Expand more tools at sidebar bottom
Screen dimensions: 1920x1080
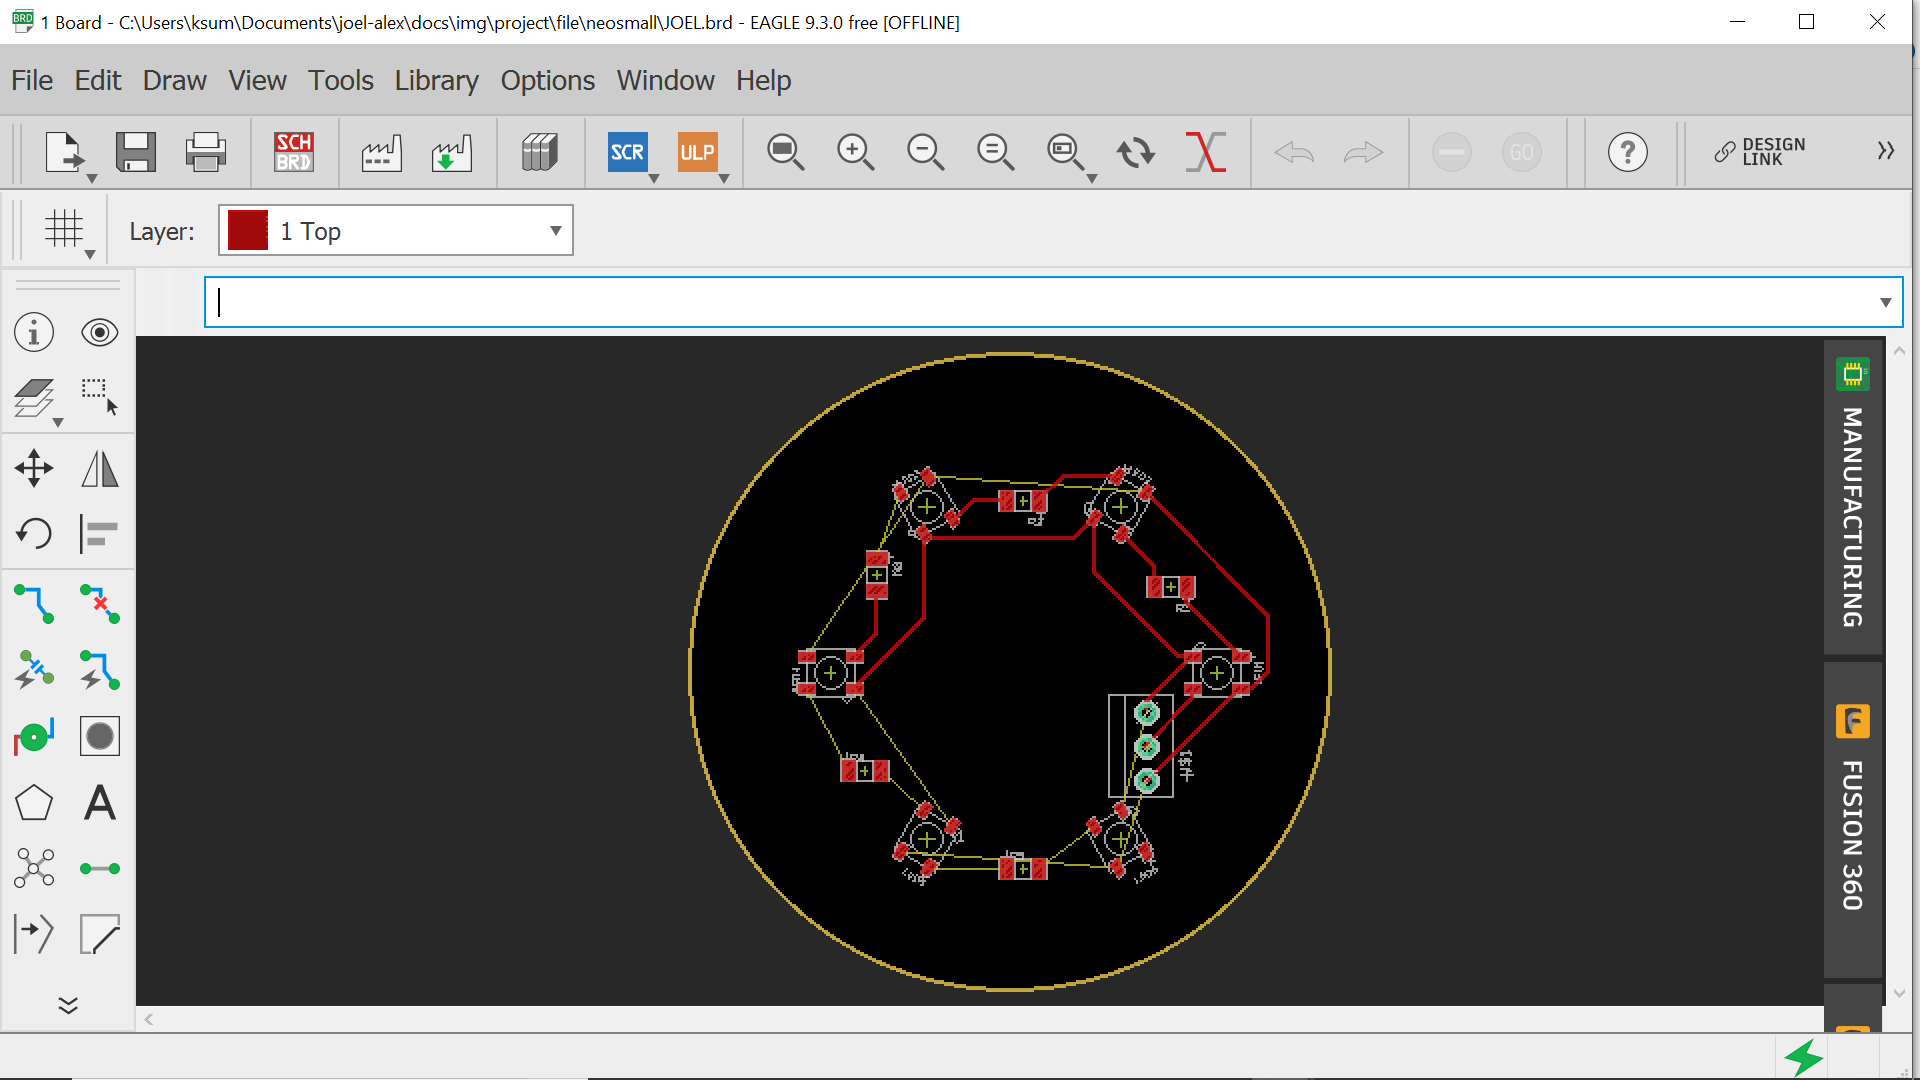click(x=68, y=1005)
